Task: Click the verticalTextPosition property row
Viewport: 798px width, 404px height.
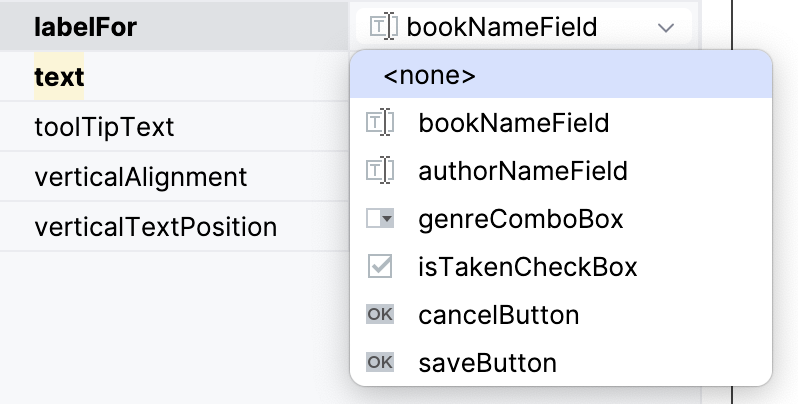Action: [x=155, y=227]
